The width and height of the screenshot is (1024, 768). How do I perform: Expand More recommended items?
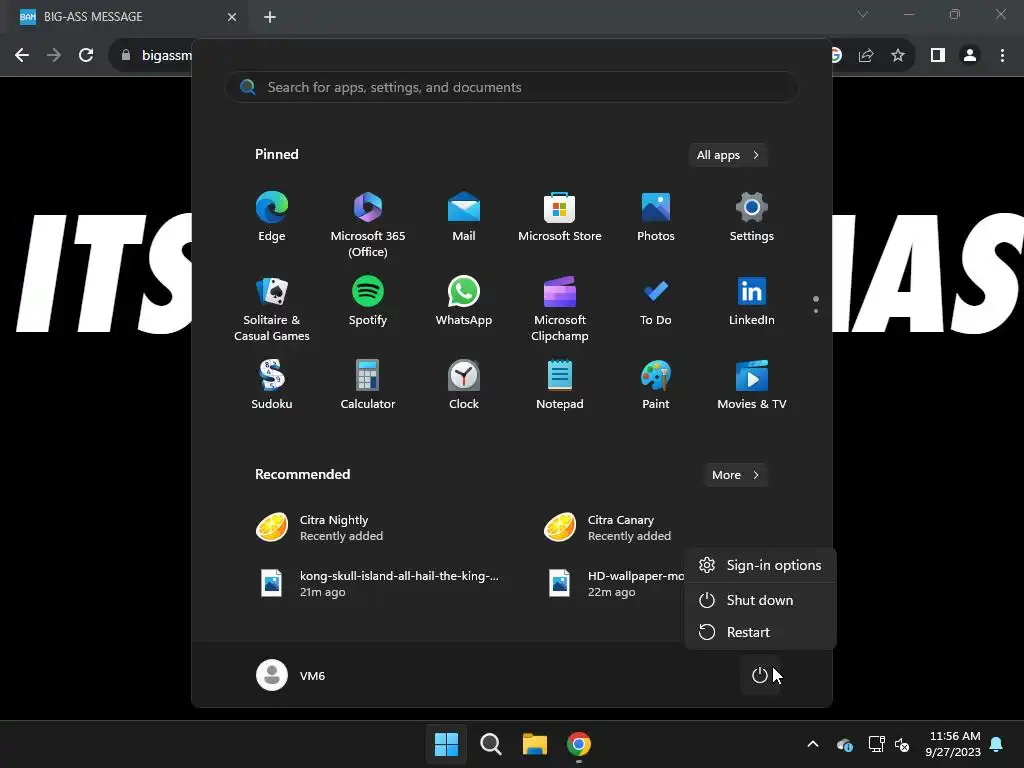tap(735, 475)
